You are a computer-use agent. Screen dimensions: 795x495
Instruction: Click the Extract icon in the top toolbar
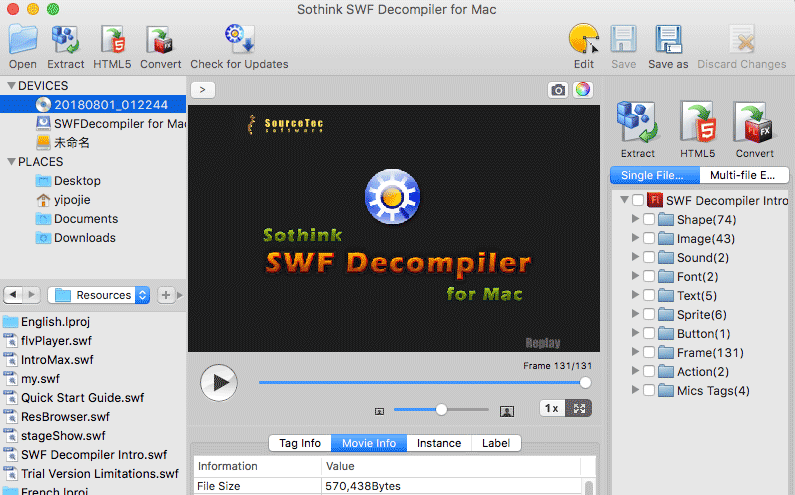[65, 40]
